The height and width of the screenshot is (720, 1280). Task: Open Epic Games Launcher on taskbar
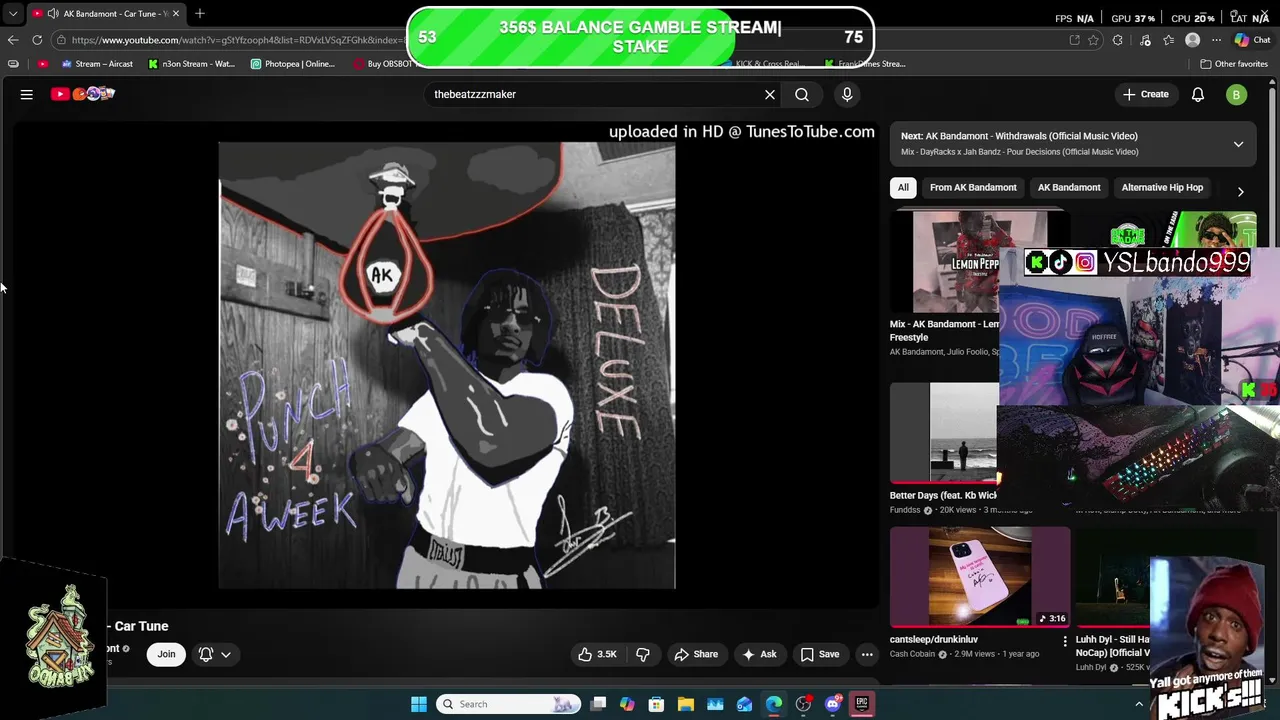click(x=862, y=704)
